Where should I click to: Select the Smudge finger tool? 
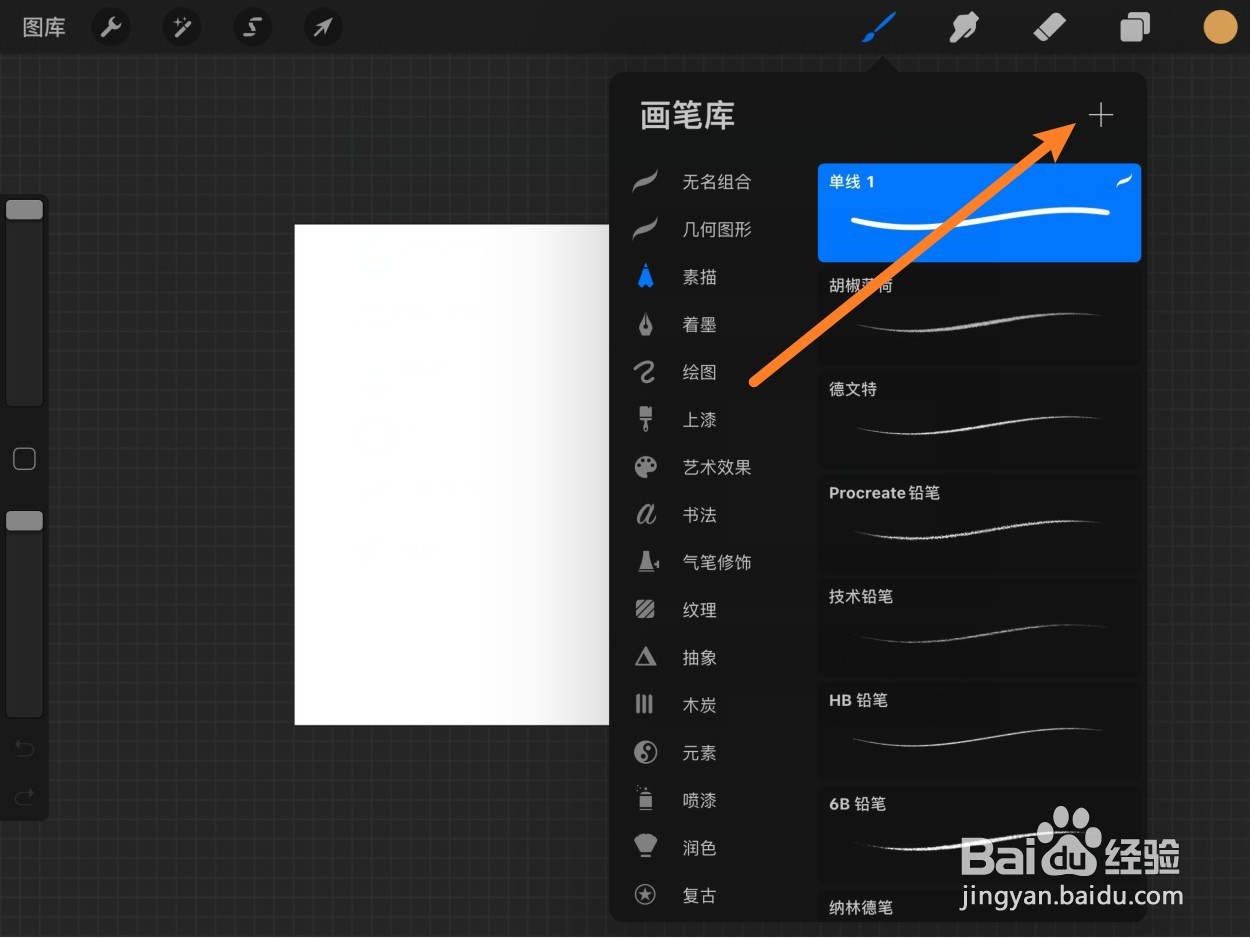point(963,27)
